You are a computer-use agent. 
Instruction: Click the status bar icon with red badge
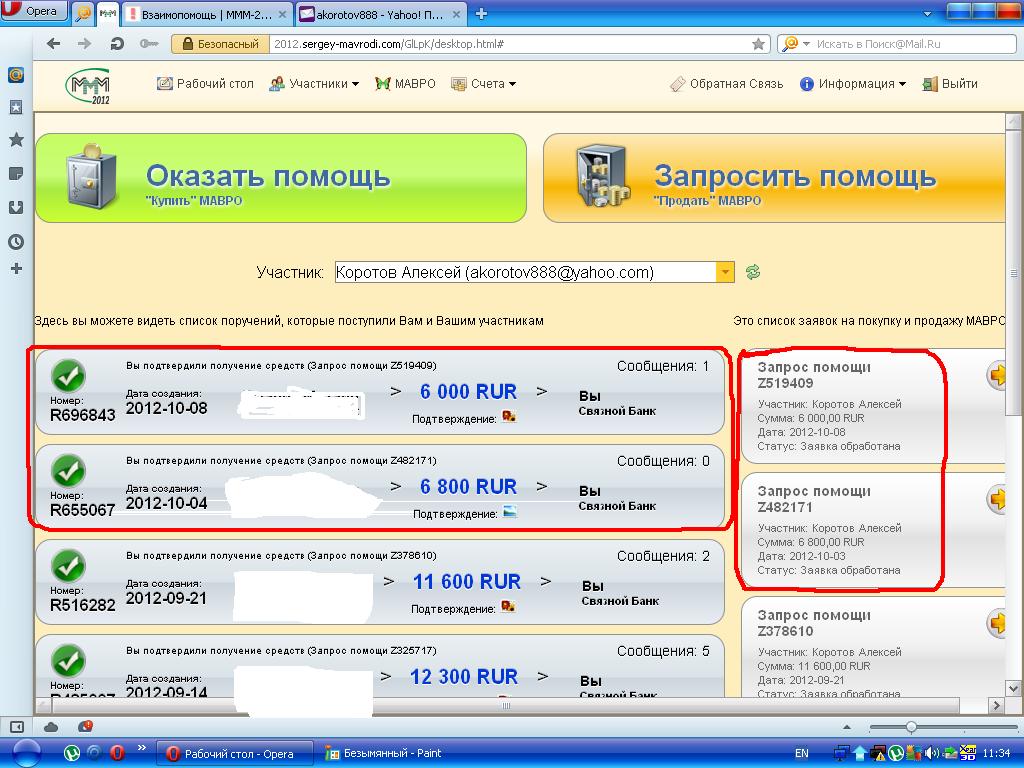85,727
